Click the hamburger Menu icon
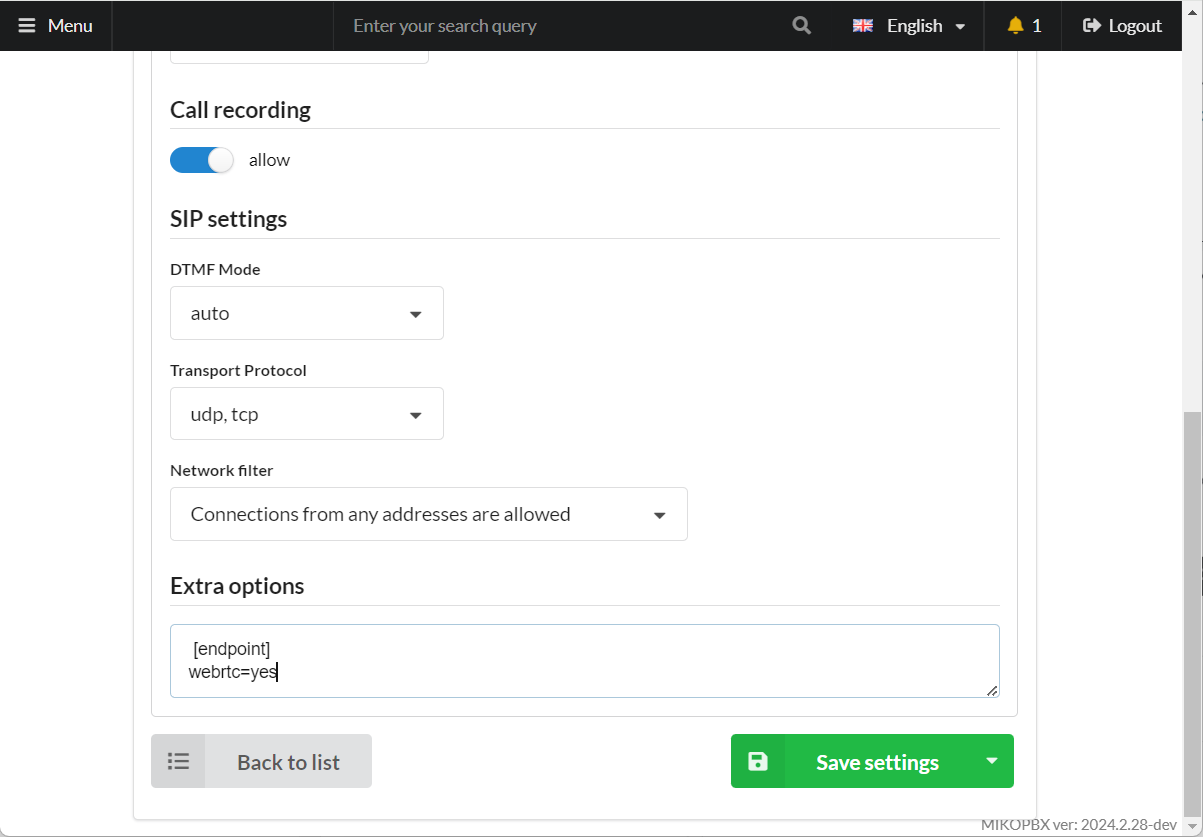Image resolution: width=1203 pixels, height=837 pixels. click(x=27, y=26)
